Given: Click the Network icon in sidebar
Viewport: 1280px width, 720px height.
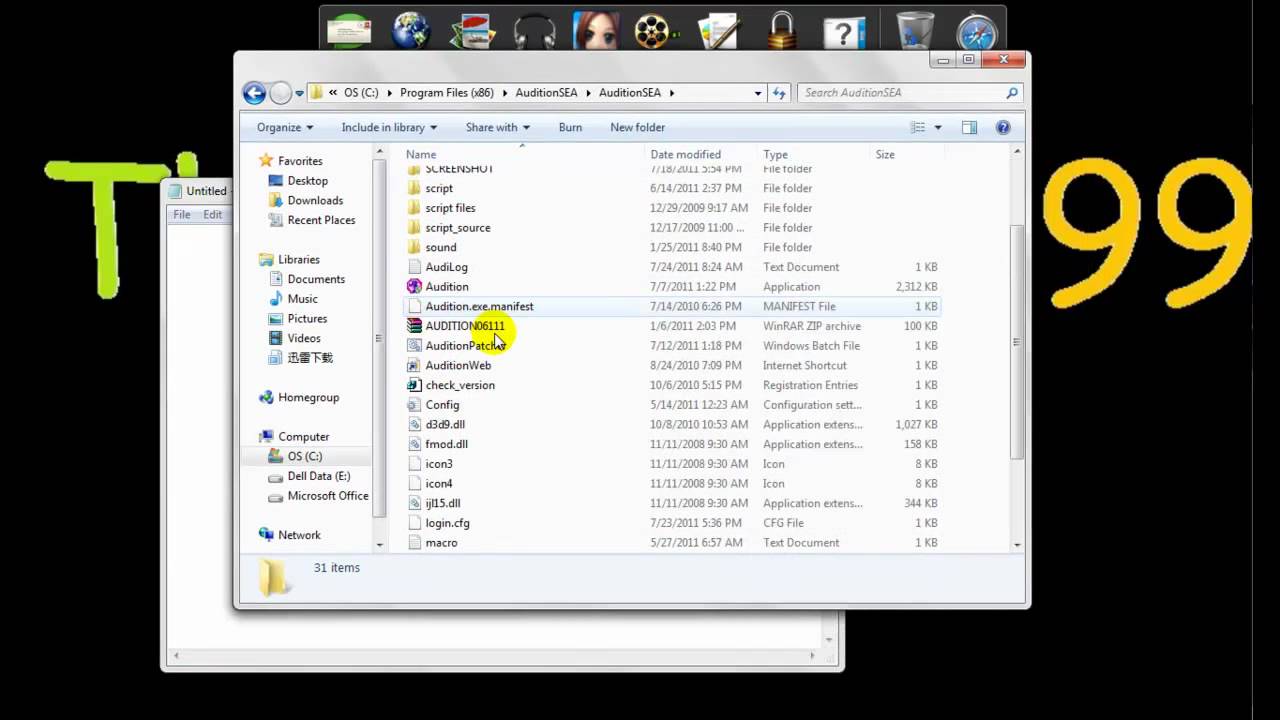Looking at the screenshot, I should coord(266,535).
